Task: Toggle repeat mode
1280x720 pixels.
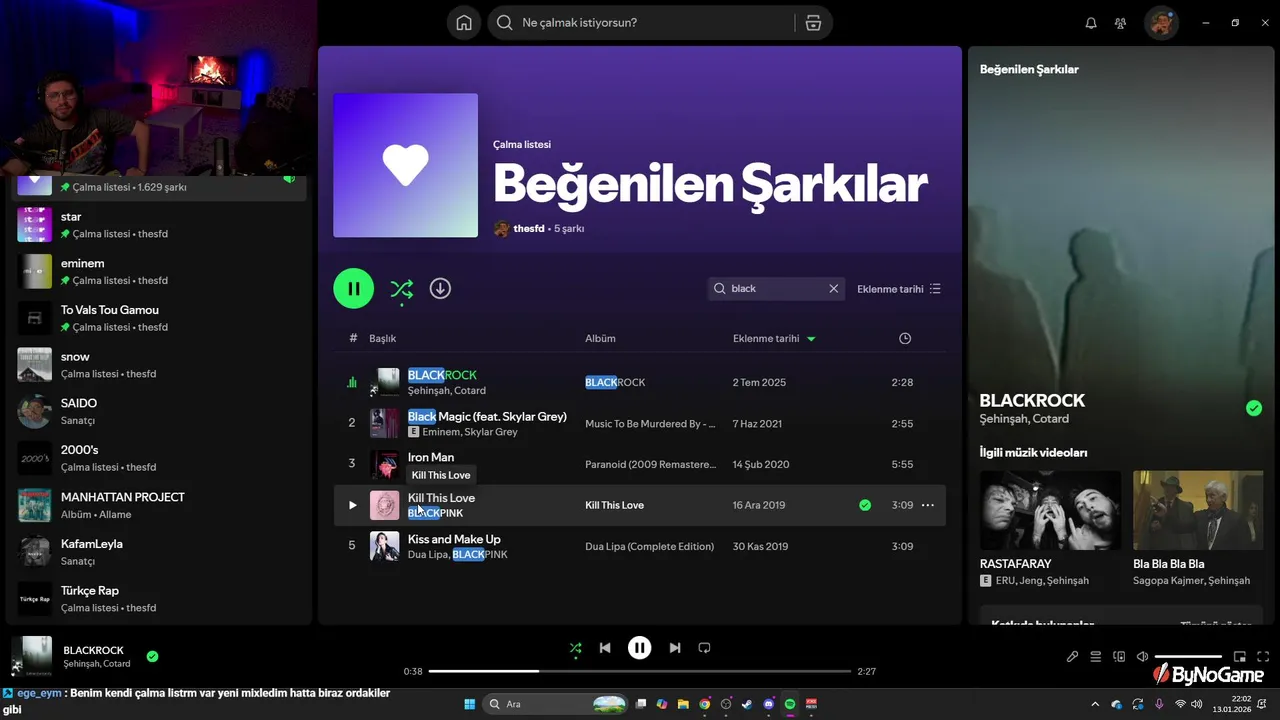Action: (x=704, y=648)
